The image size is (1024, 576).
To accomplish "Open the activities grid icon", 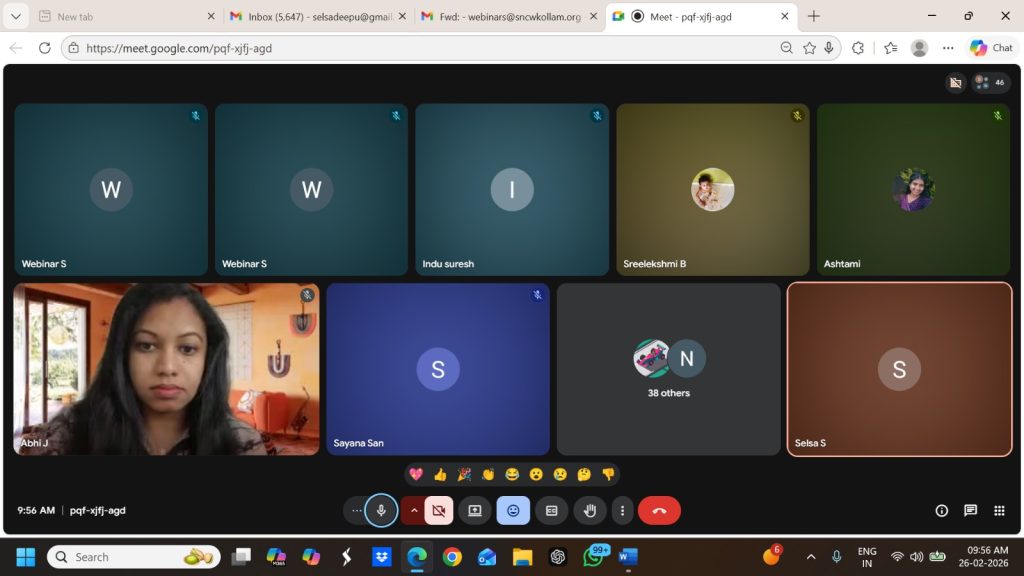I will click(x=999, y=510).
